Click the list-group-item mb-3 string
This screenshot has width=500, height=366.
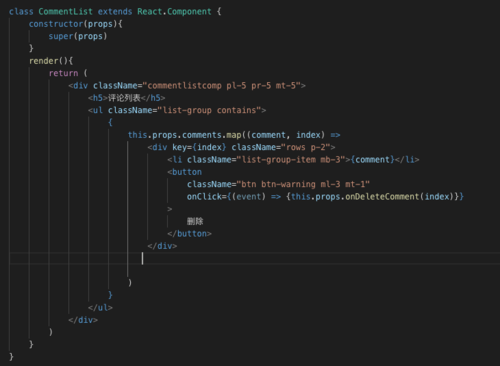(x=291, y=160)
